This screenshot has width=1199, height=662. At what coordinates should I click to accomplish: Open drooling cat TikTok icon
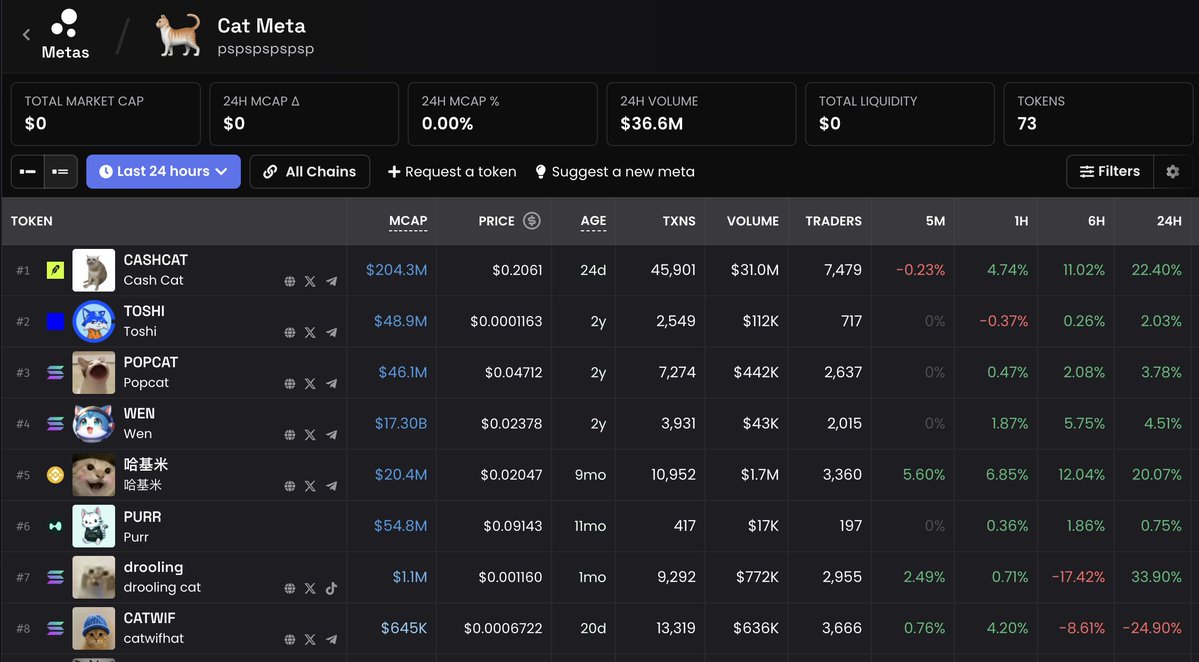pyautogui.click(x=331, y=589)
